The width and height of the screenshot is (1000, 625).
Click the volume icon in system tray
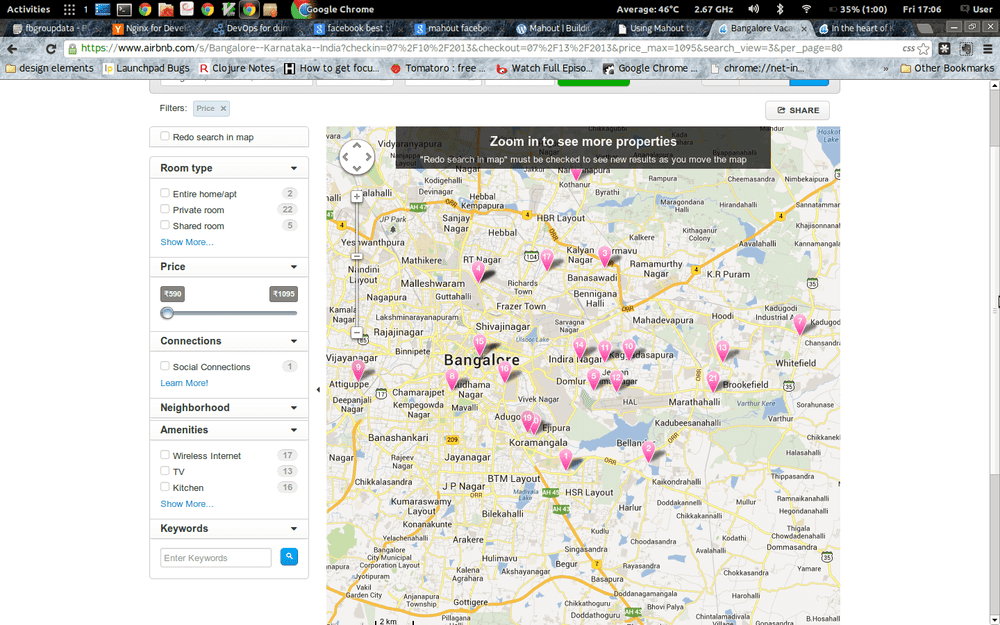tap(753, 9)
